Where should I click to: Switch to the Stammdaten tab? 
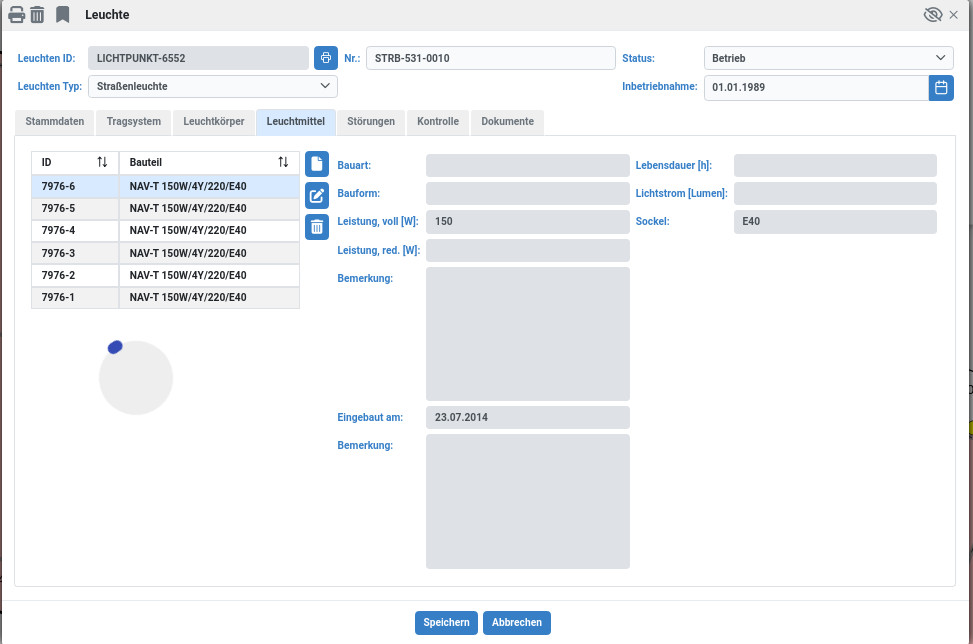click(55, 122)
